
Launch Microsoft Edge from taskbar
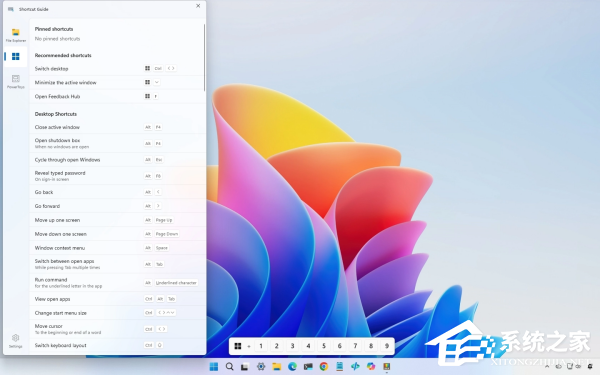(292, 367)
